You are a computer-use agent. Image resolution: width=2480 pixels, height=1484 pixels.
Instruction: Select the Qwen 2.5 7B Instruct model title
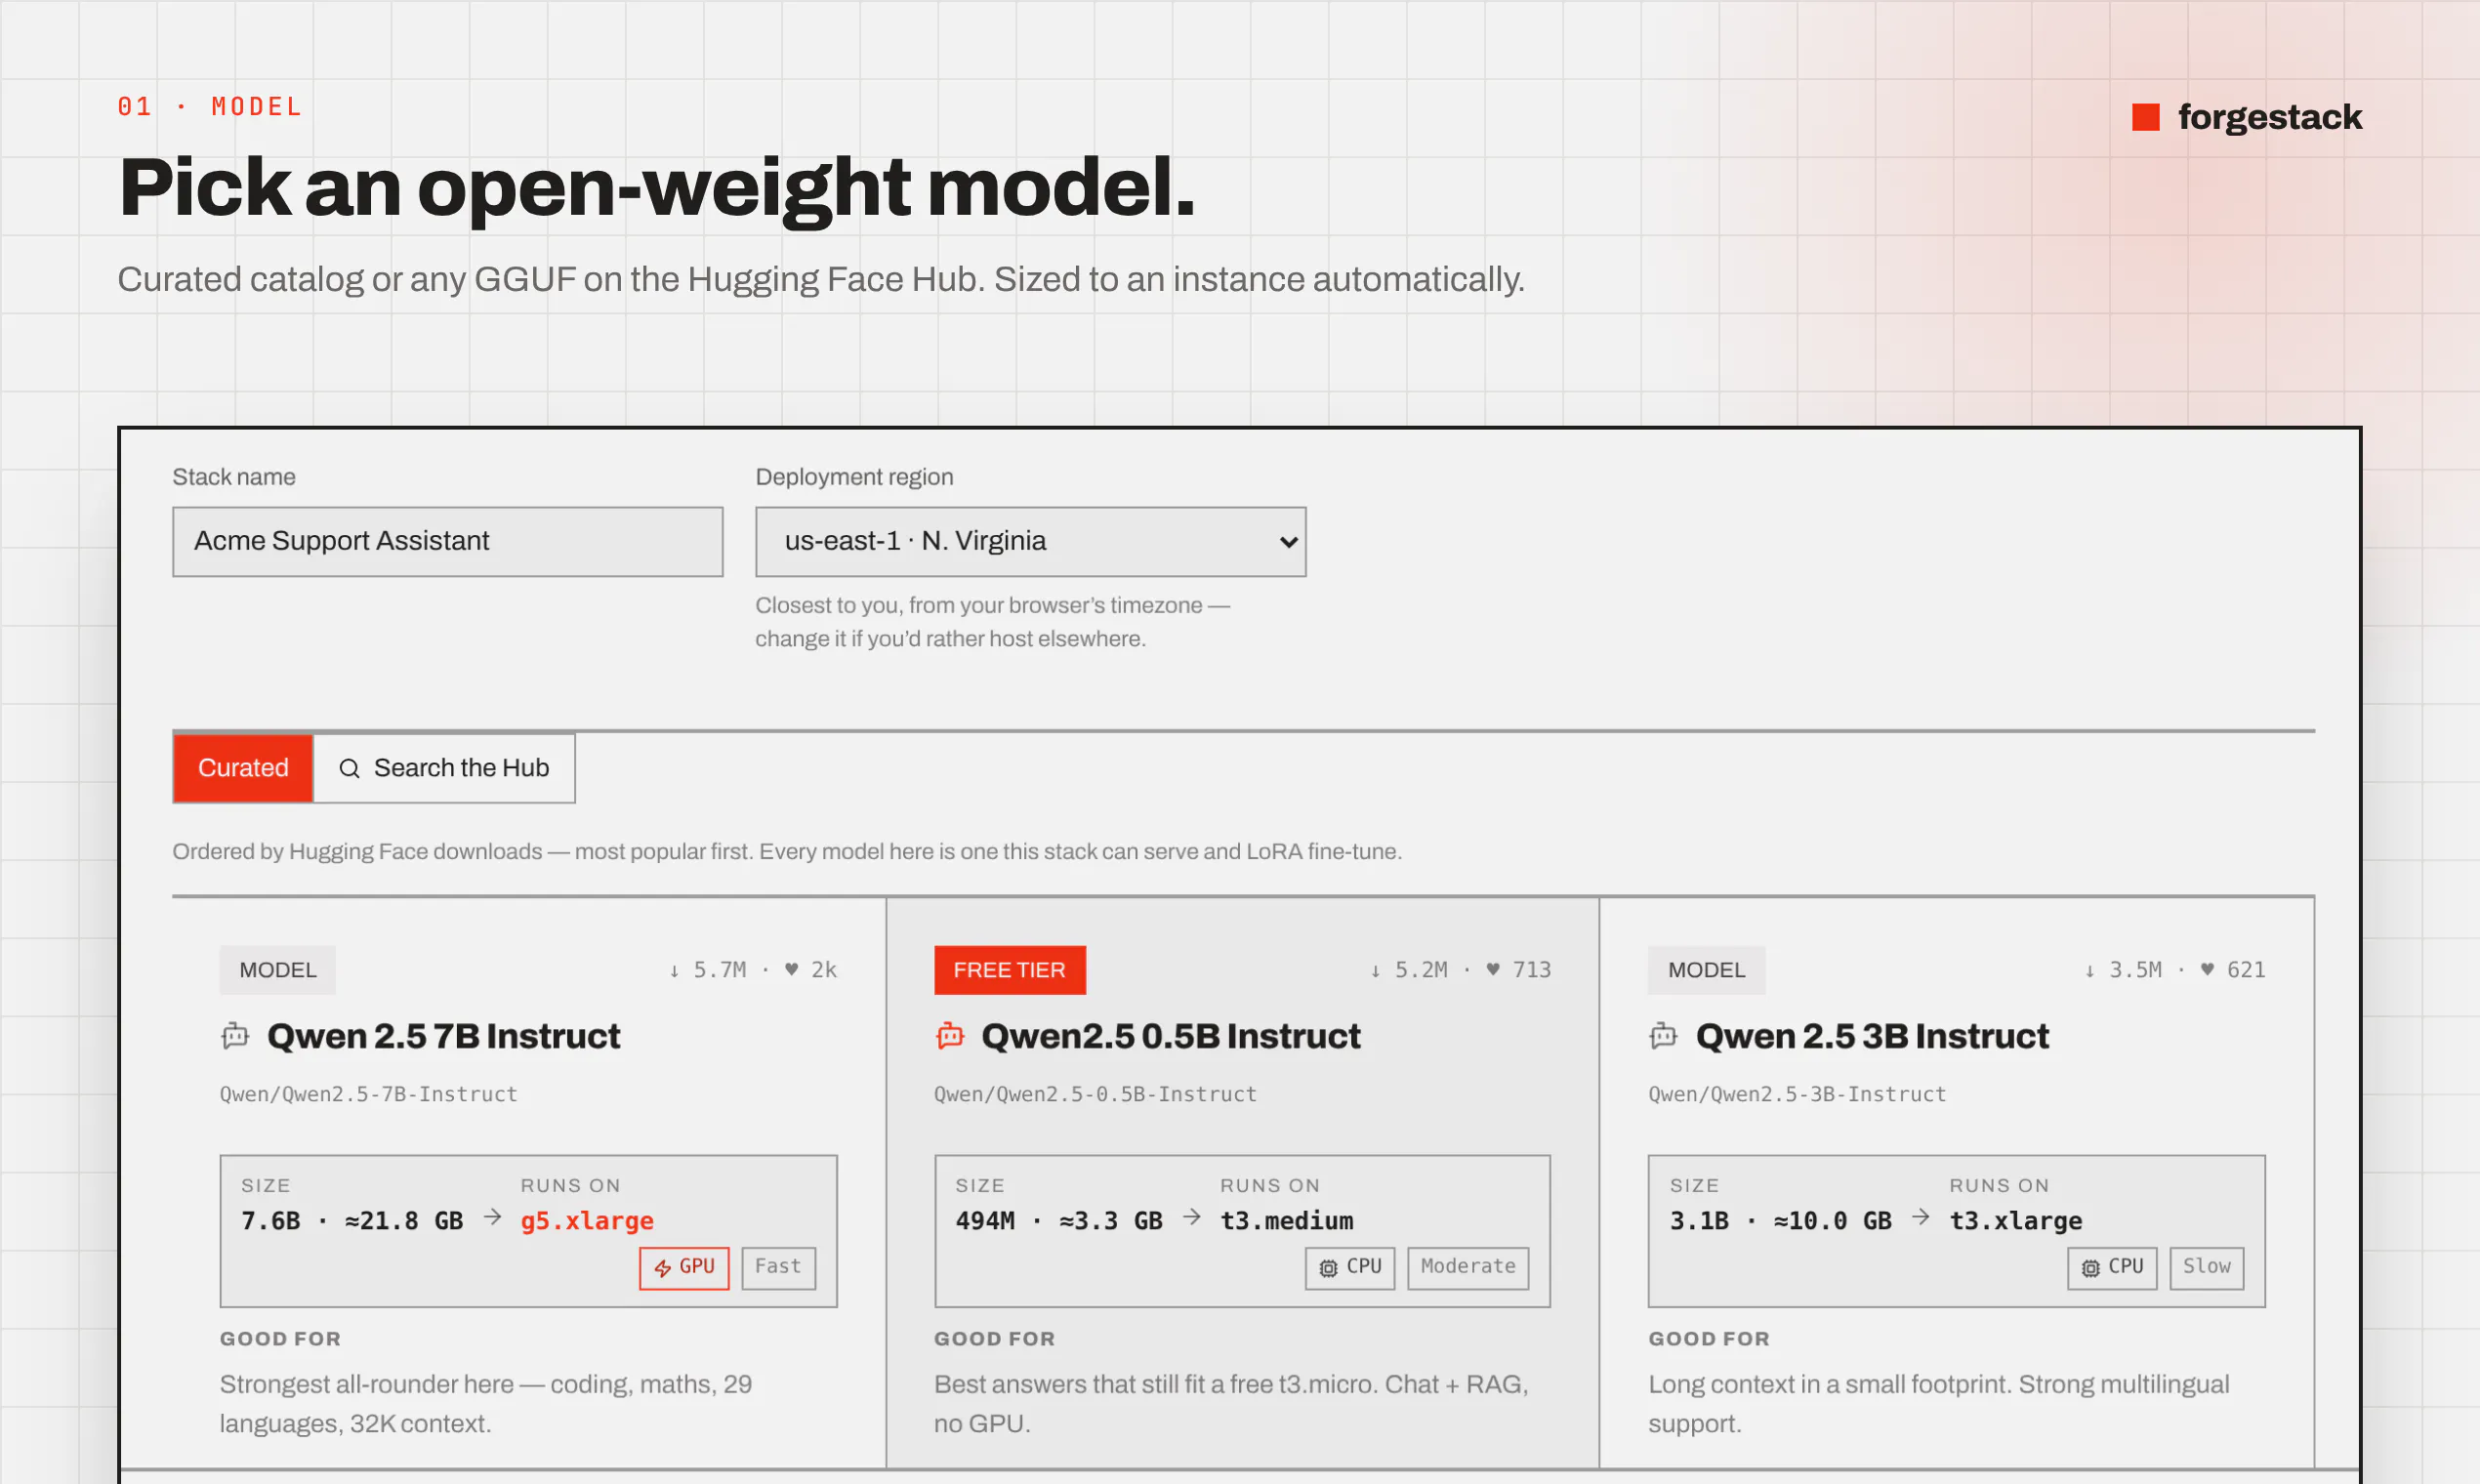click(x=443, y=1036)
